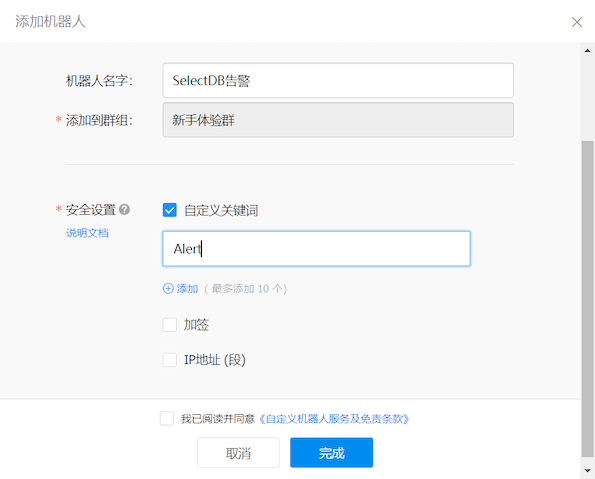Click the 安全设置 help question mark icon
This screenshot has width=595, height=479.
point(124,209)
